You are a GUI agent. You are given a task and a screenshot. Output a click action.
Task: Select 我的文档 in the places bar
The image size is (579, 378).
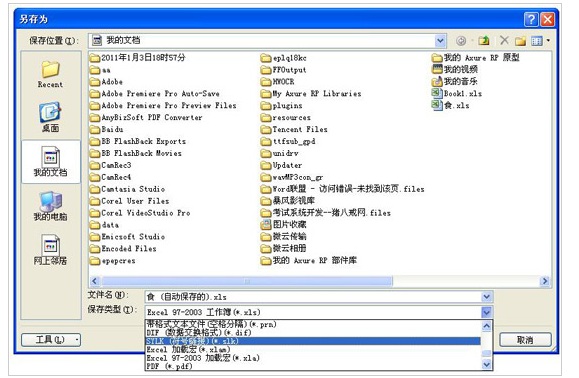51,161
